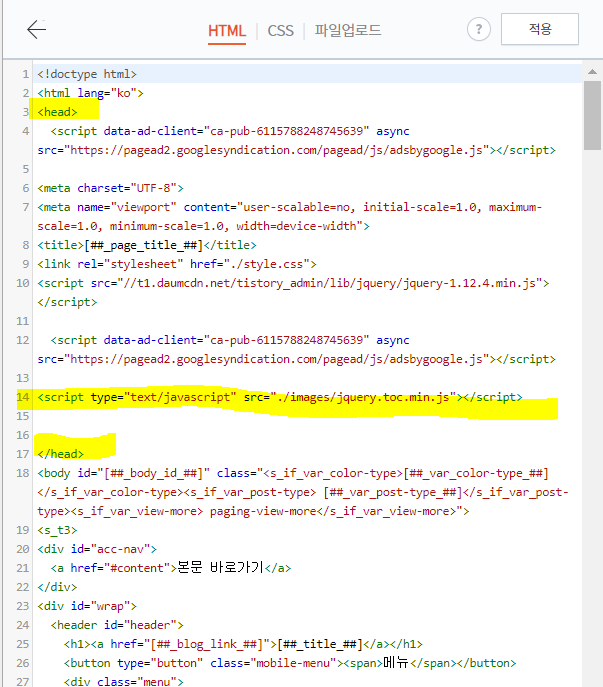Click the stylesheet link line
603x687 pixels.
pos(177,264)
